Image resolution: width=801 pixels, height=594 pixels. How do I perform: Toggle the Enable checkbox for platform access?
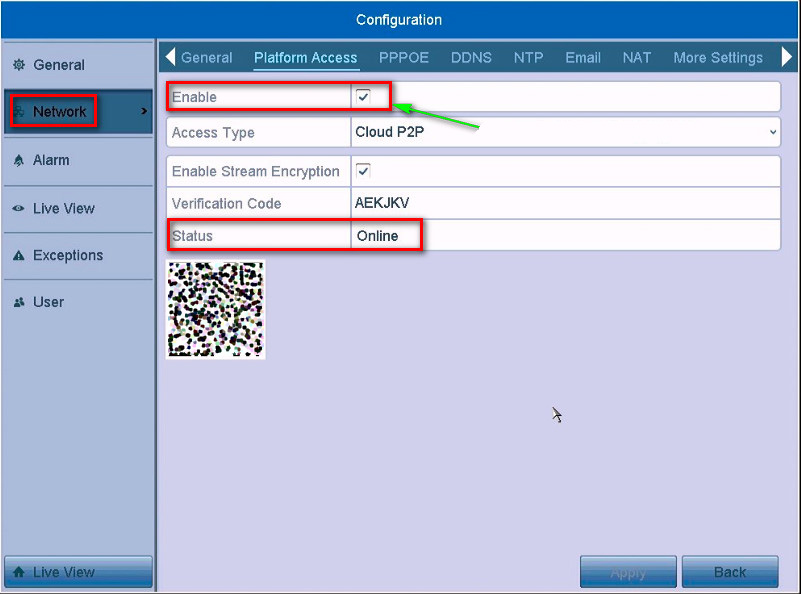coord(363,96)
